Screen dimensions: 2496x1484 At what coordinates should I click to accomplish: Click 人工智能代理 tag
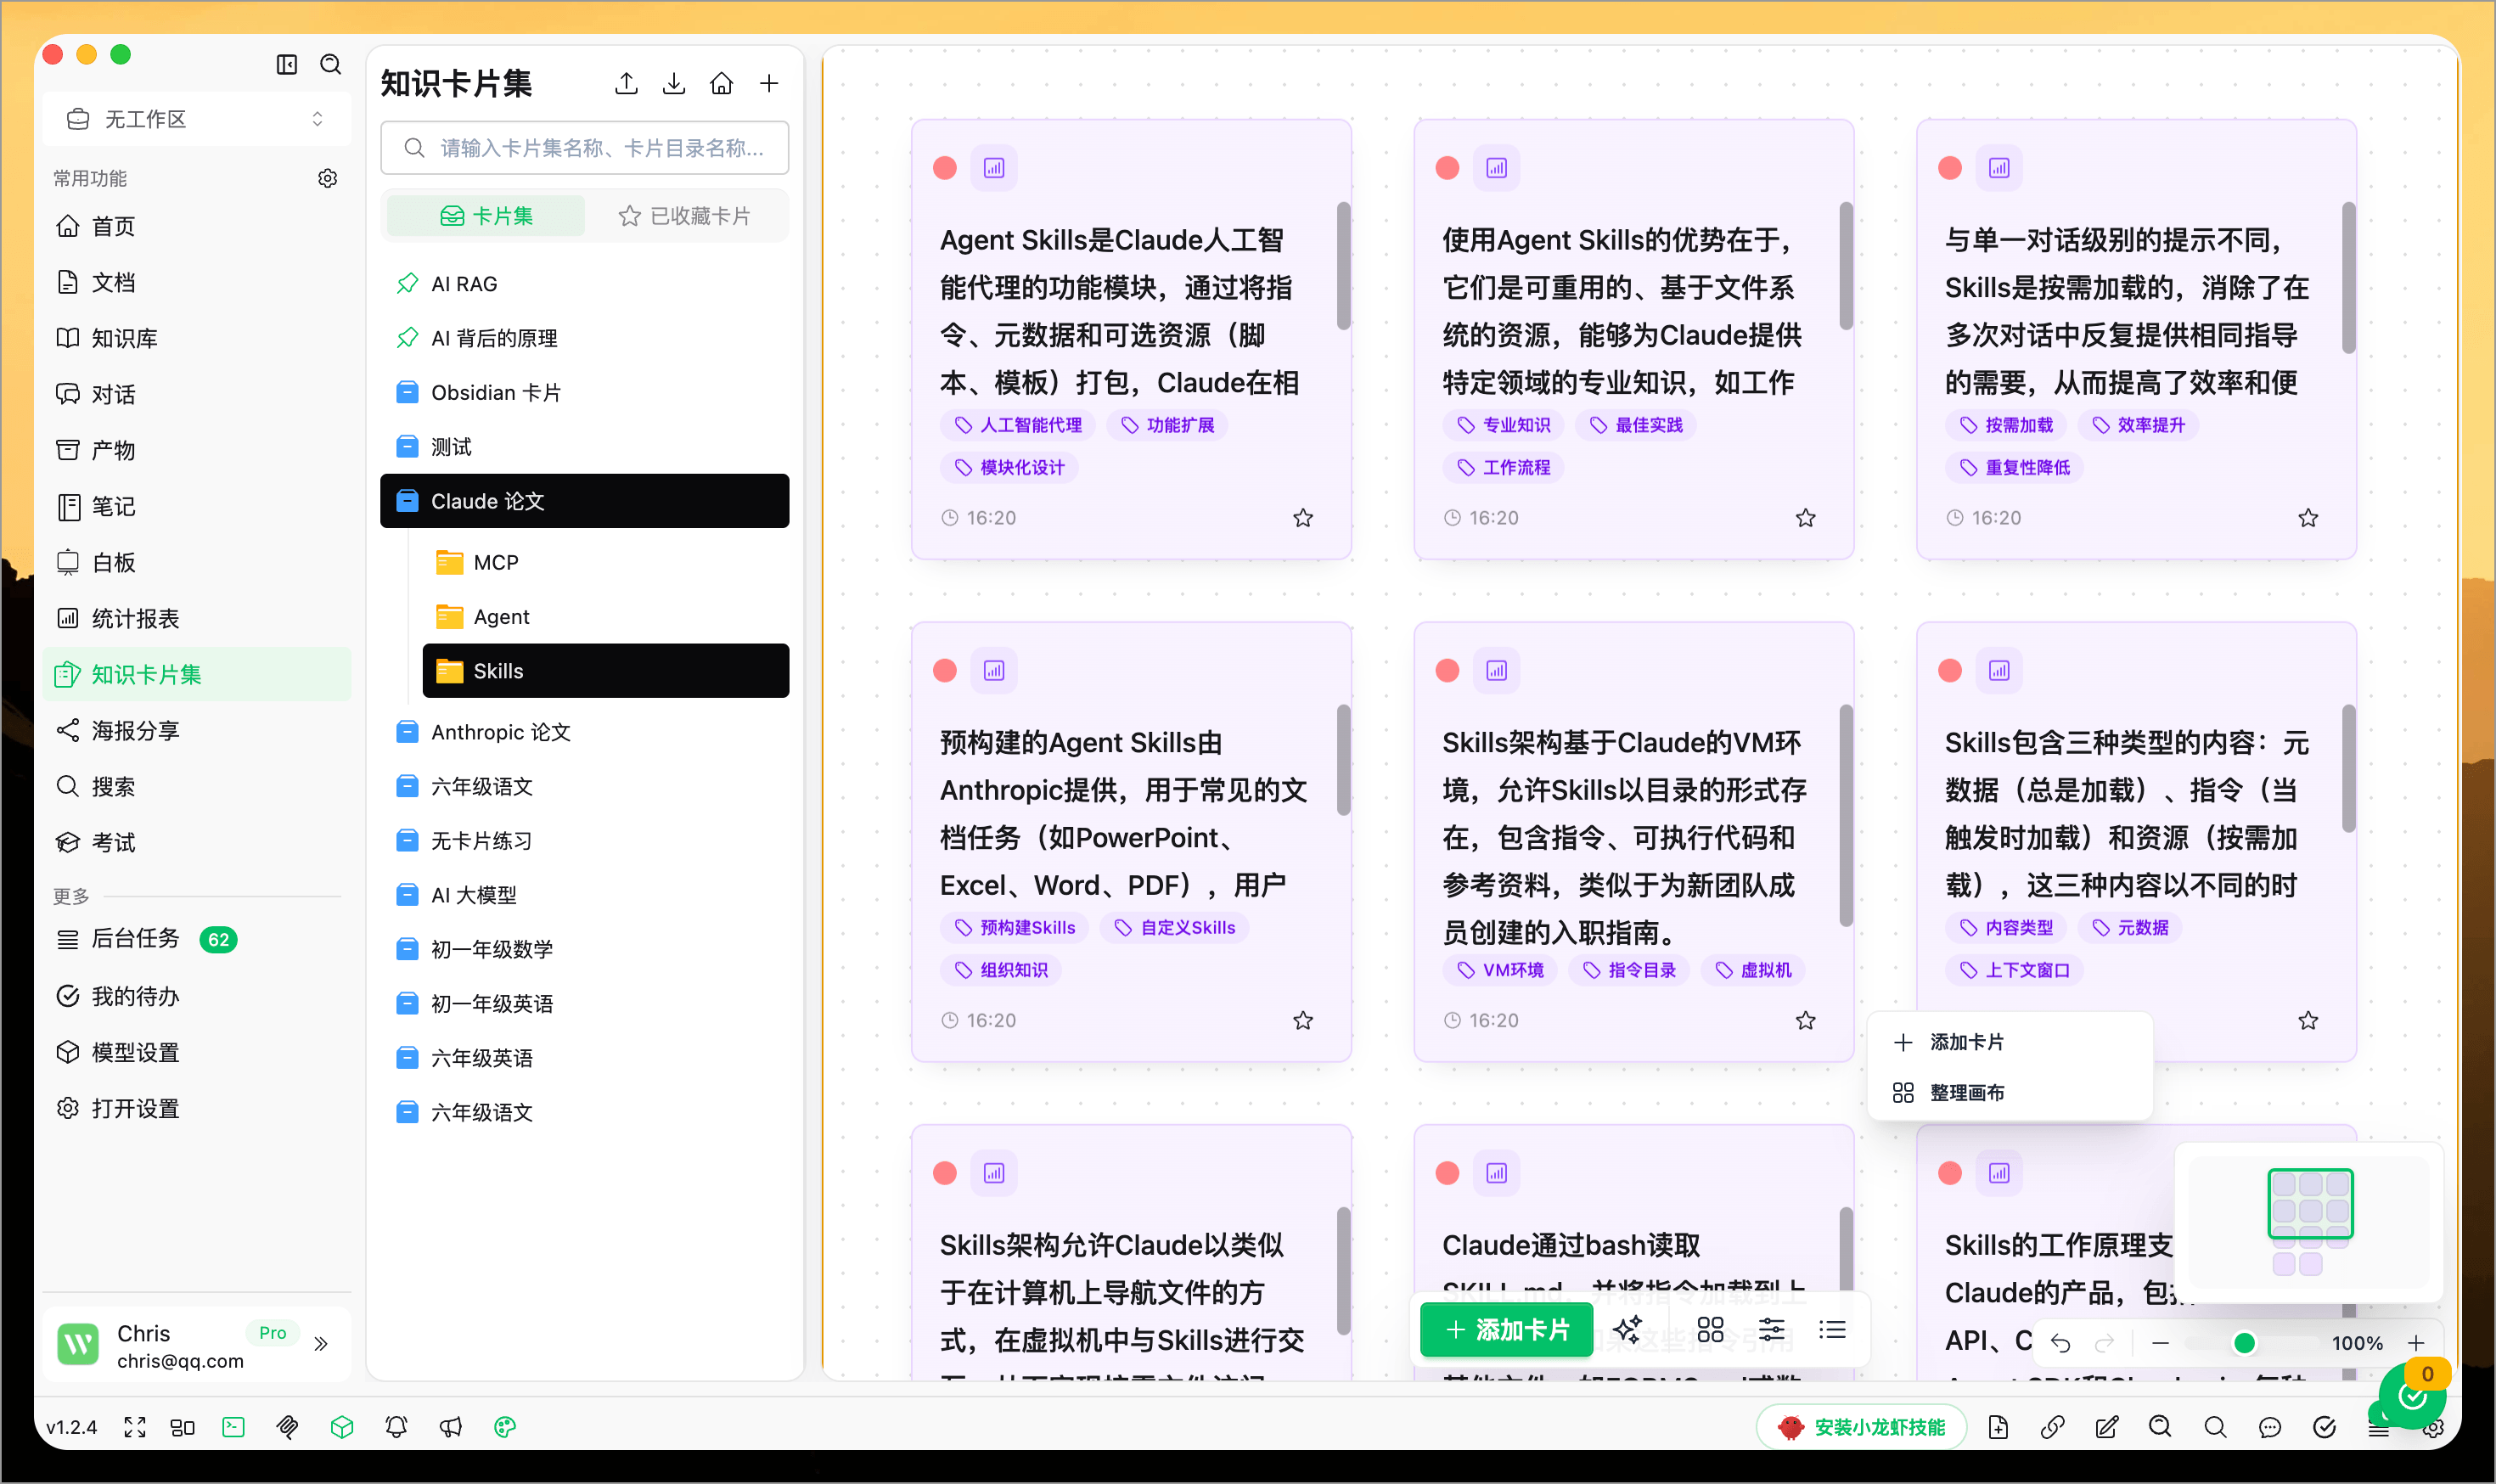tap(1018, 425)
